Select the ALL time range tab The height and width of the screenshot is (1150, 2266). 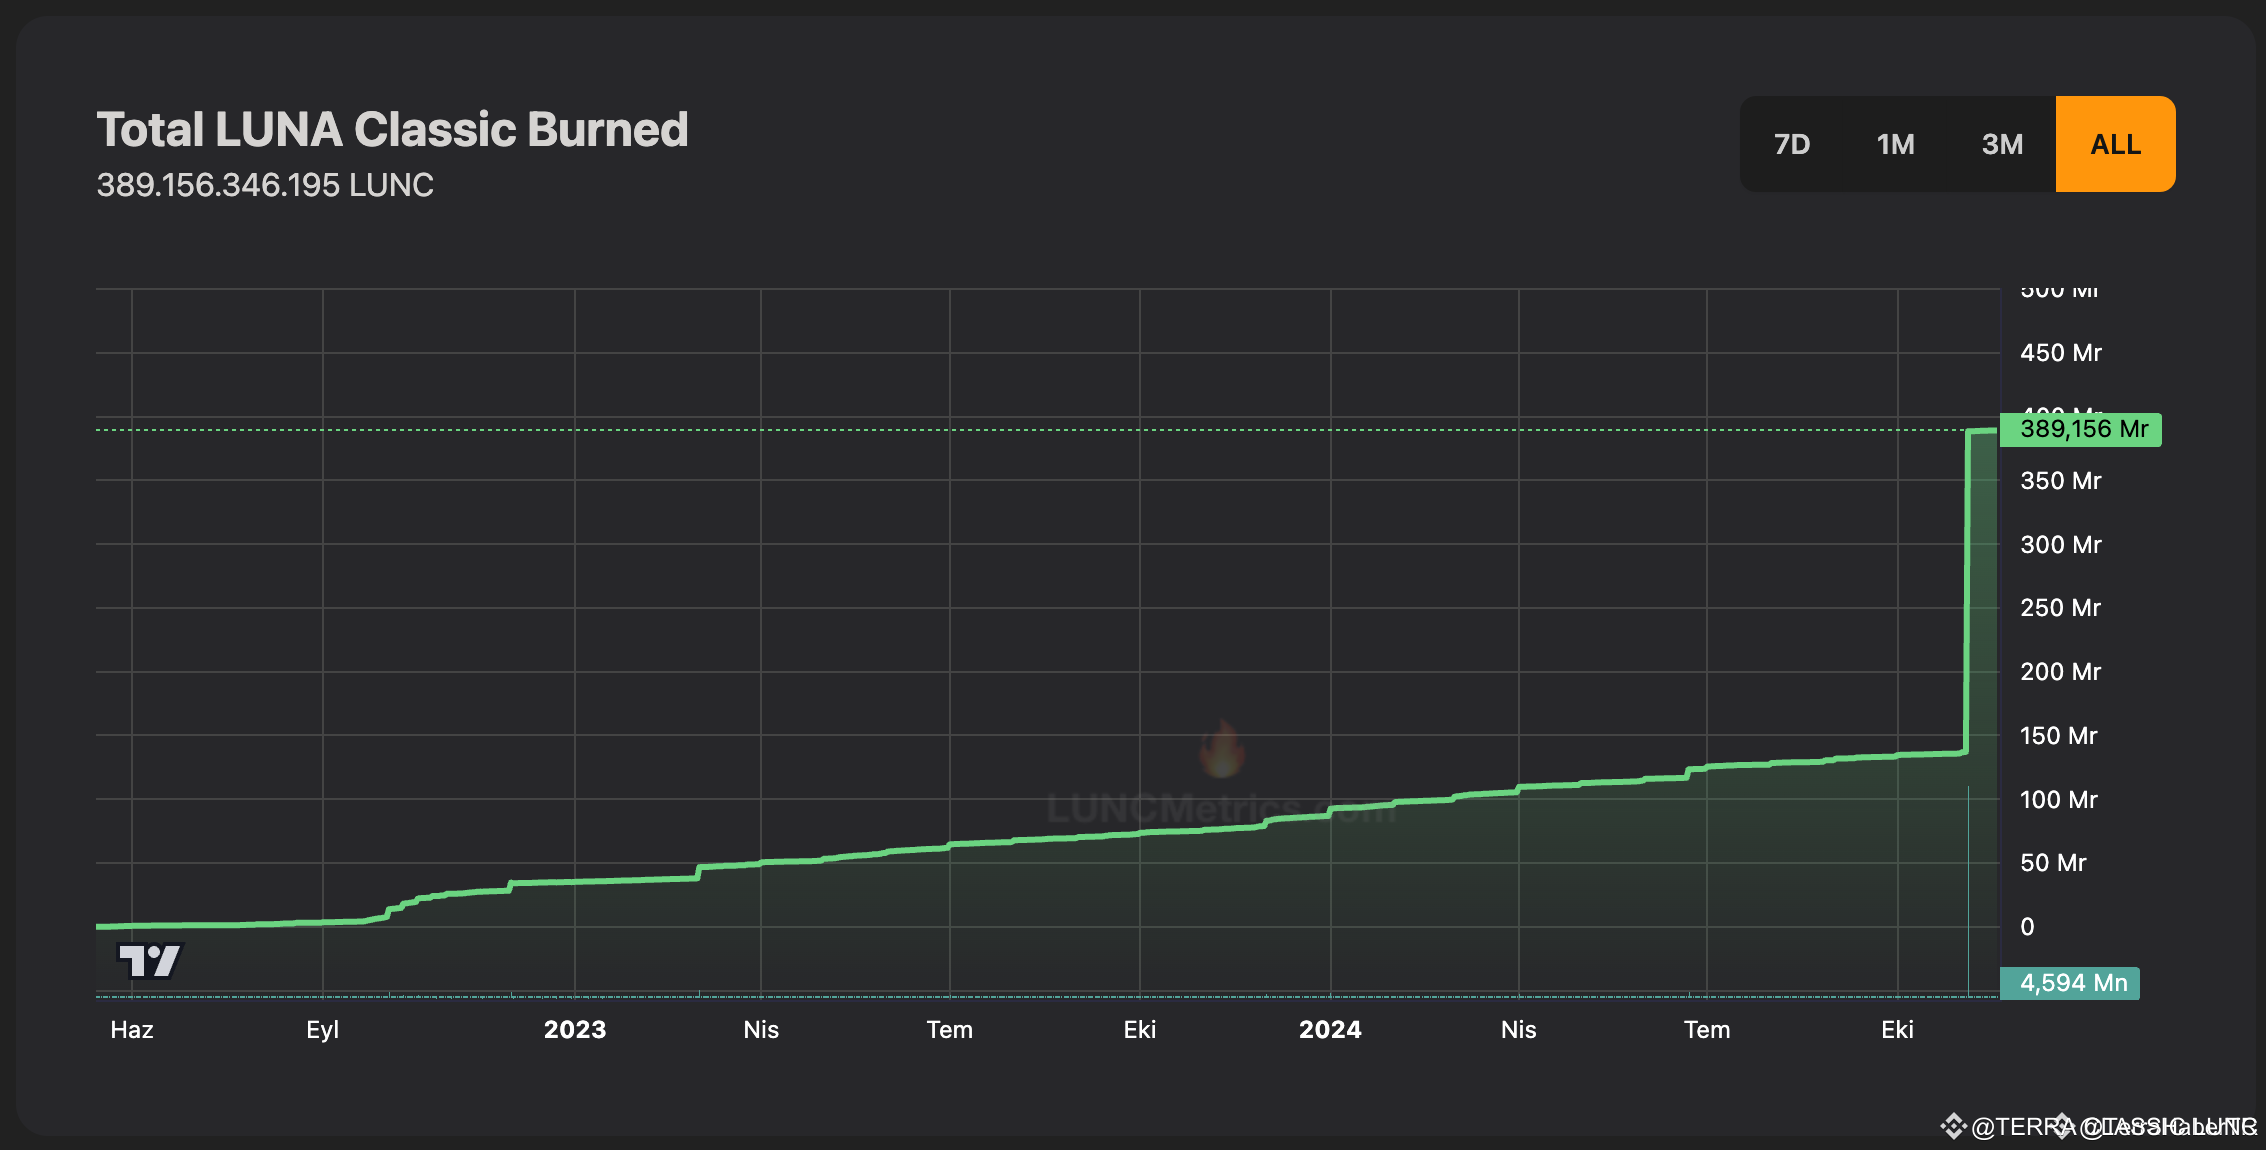[x=2115, y=144]
